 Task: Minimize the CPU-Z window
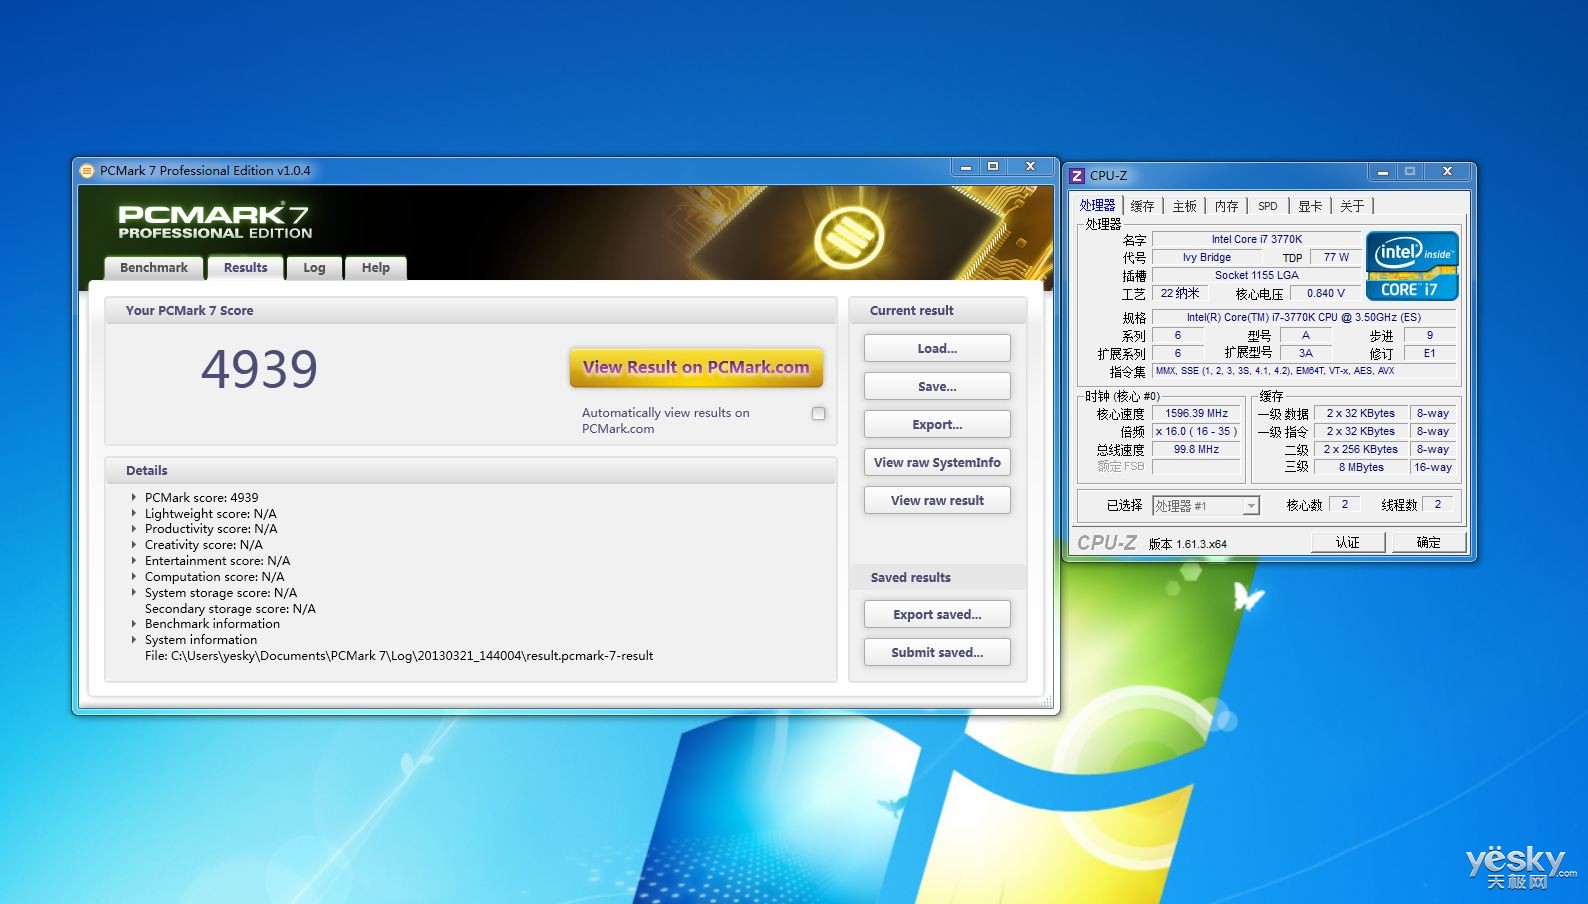(1383, 172)
